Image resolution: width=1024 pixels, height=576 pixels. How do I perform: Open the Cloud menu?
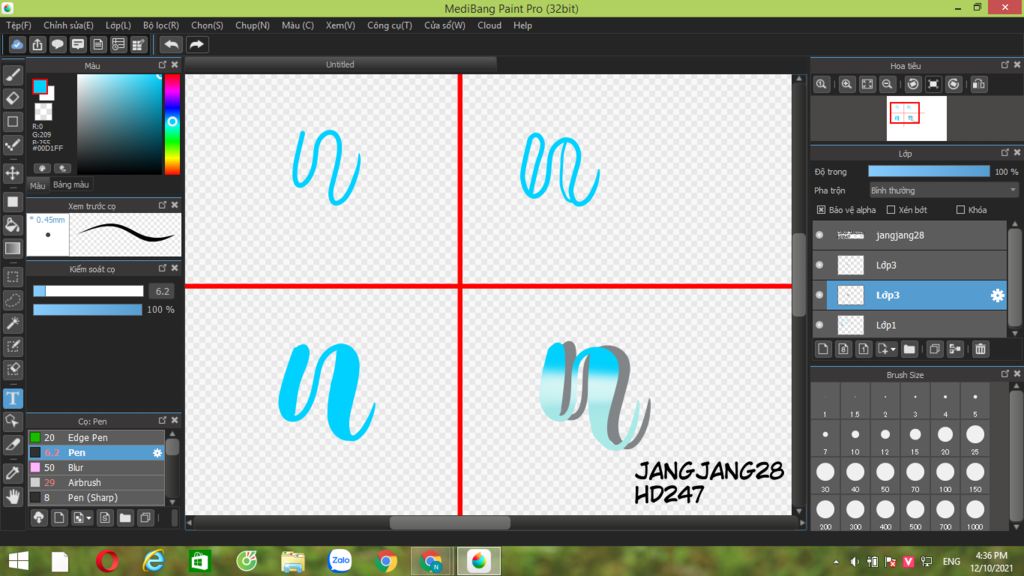point(489,25)
